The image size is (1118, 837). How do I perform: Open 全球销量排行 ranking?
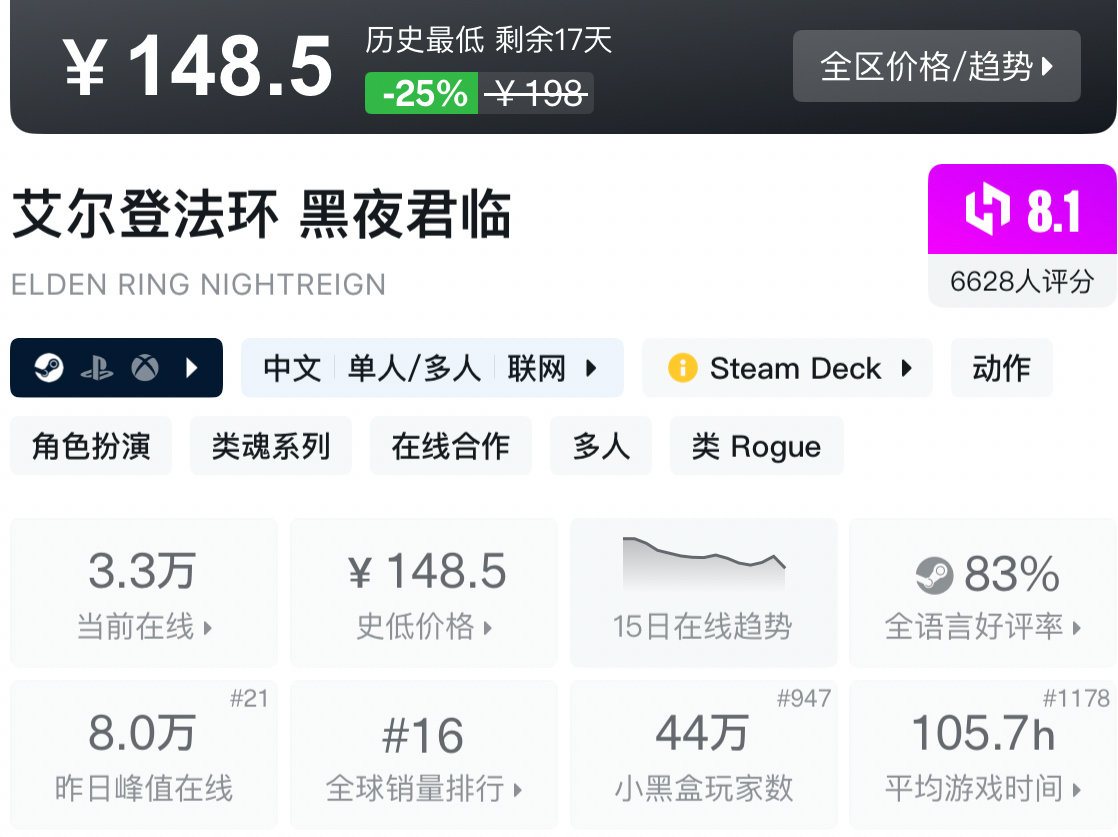(x=424, y=755)
